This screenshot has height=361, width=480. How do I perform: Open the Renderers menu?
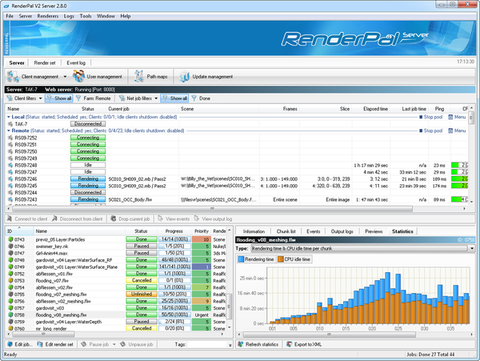pyautogui.click(x=48, y=16)
